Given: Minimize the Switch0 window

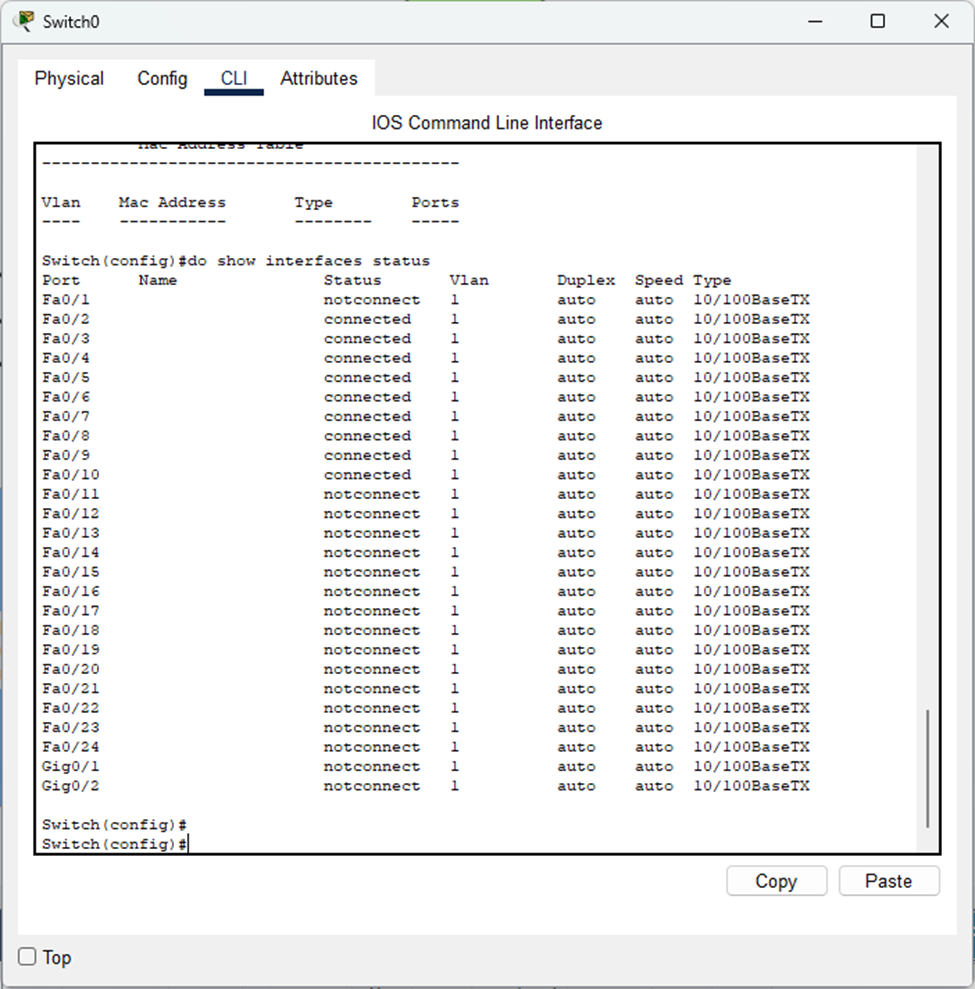Looking at the screenshot, I should [x=814, y=21].
